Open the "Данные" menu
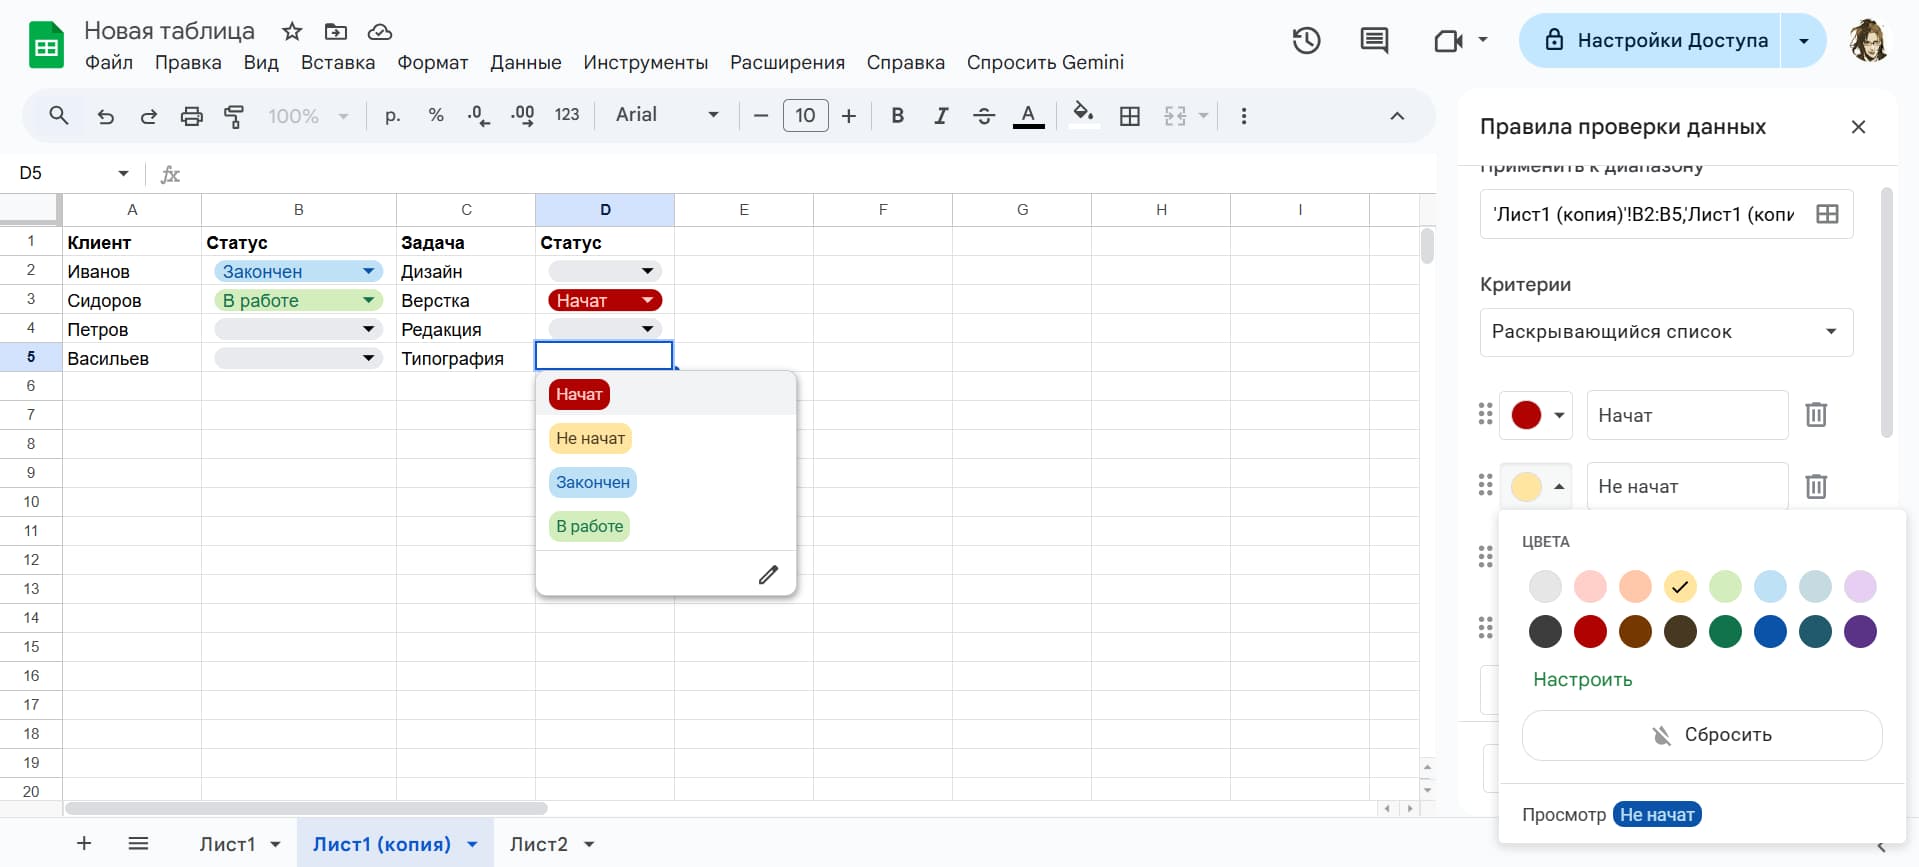Viewport: 1919px width, 867px height. 525,63
